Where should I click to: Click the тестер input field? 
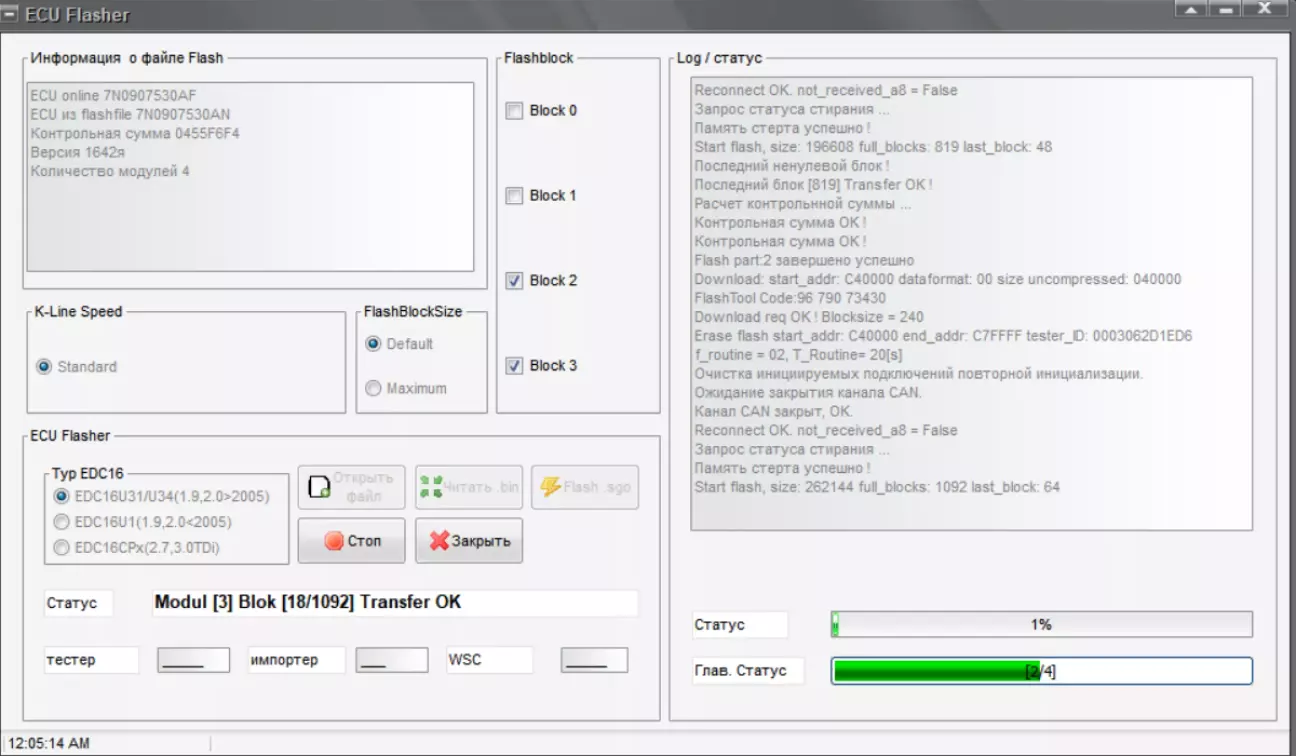[193, 660]
